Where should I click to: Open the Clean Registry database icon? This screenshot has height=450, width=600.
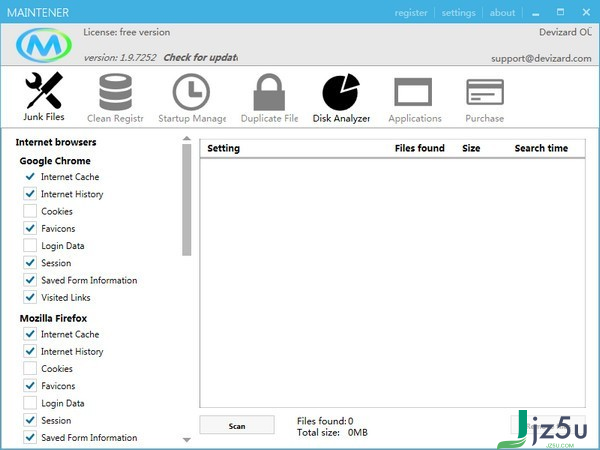(x=115, y=92)
